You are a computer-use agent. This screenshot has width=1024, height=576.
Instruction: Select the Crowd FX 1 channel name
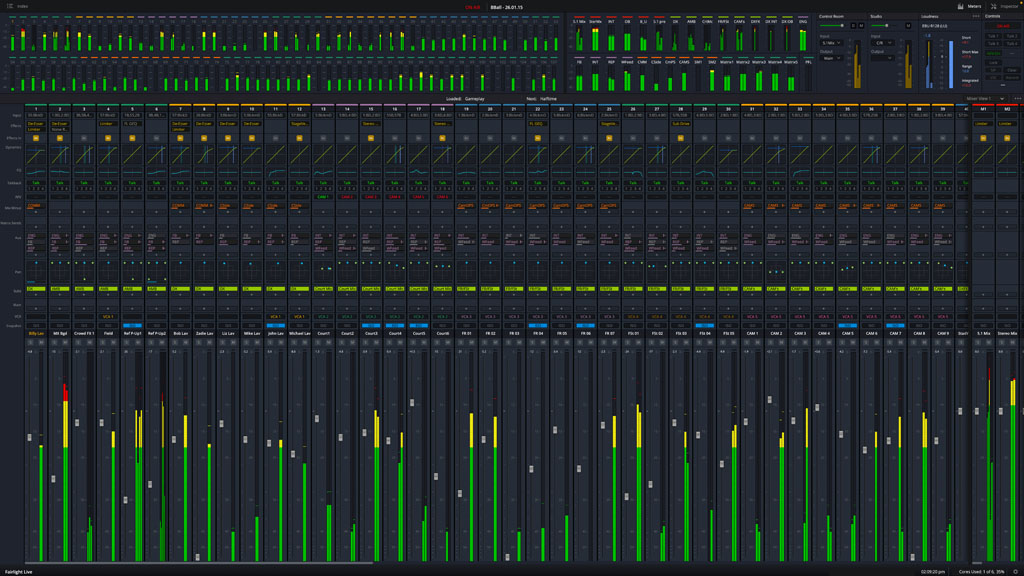[84, 333]
